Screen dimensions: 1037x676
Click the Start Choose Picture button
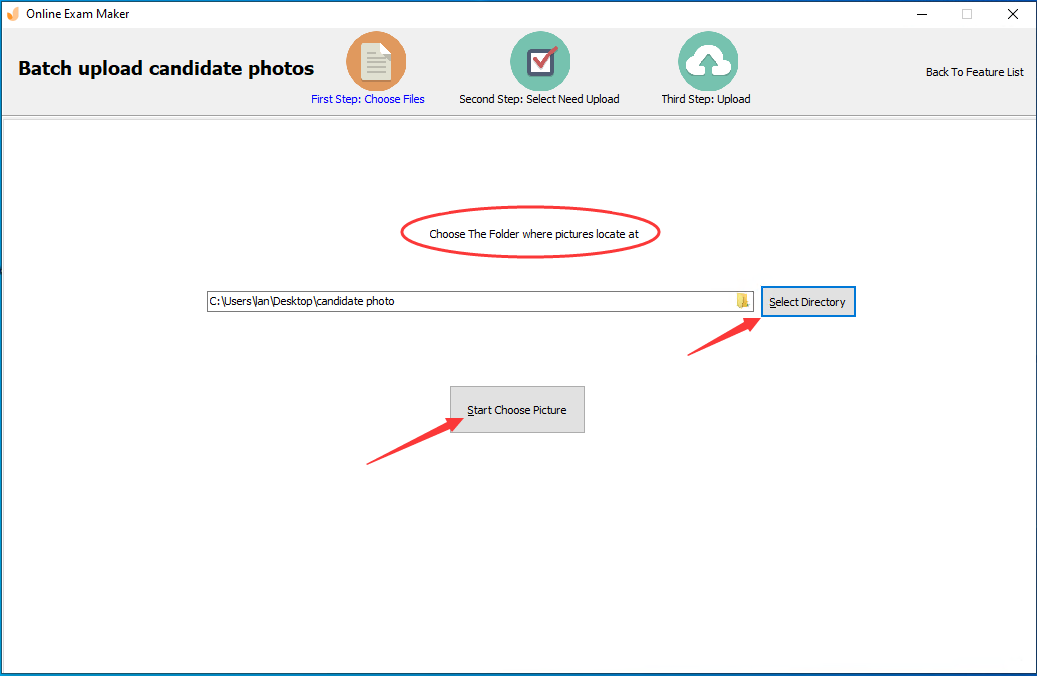[517, 409]
